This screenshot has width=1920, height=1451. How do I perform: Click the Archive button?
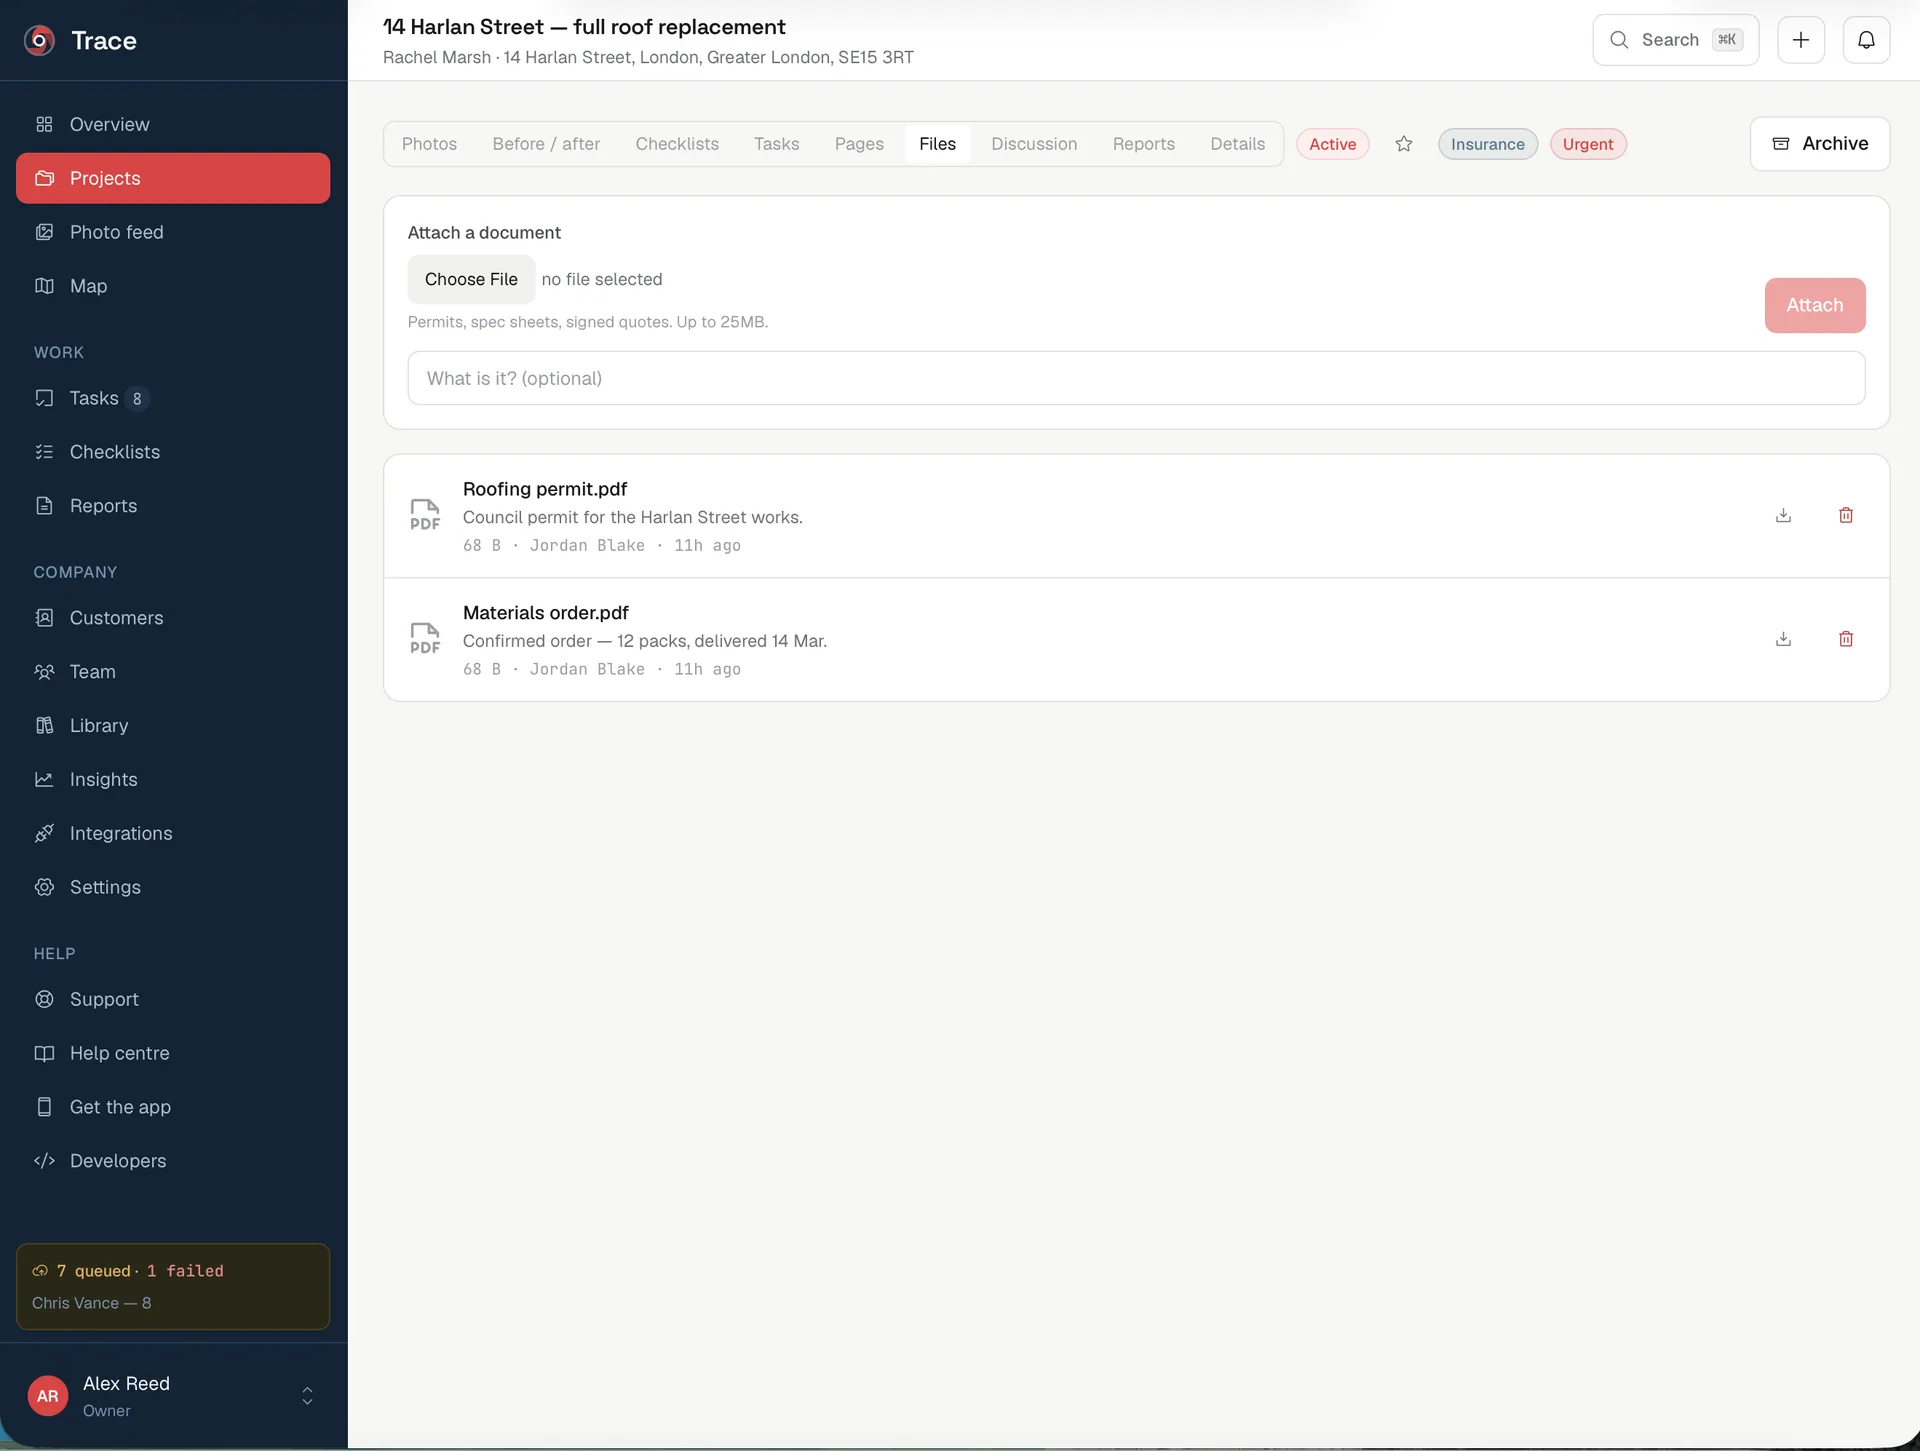click(1819, 144)
